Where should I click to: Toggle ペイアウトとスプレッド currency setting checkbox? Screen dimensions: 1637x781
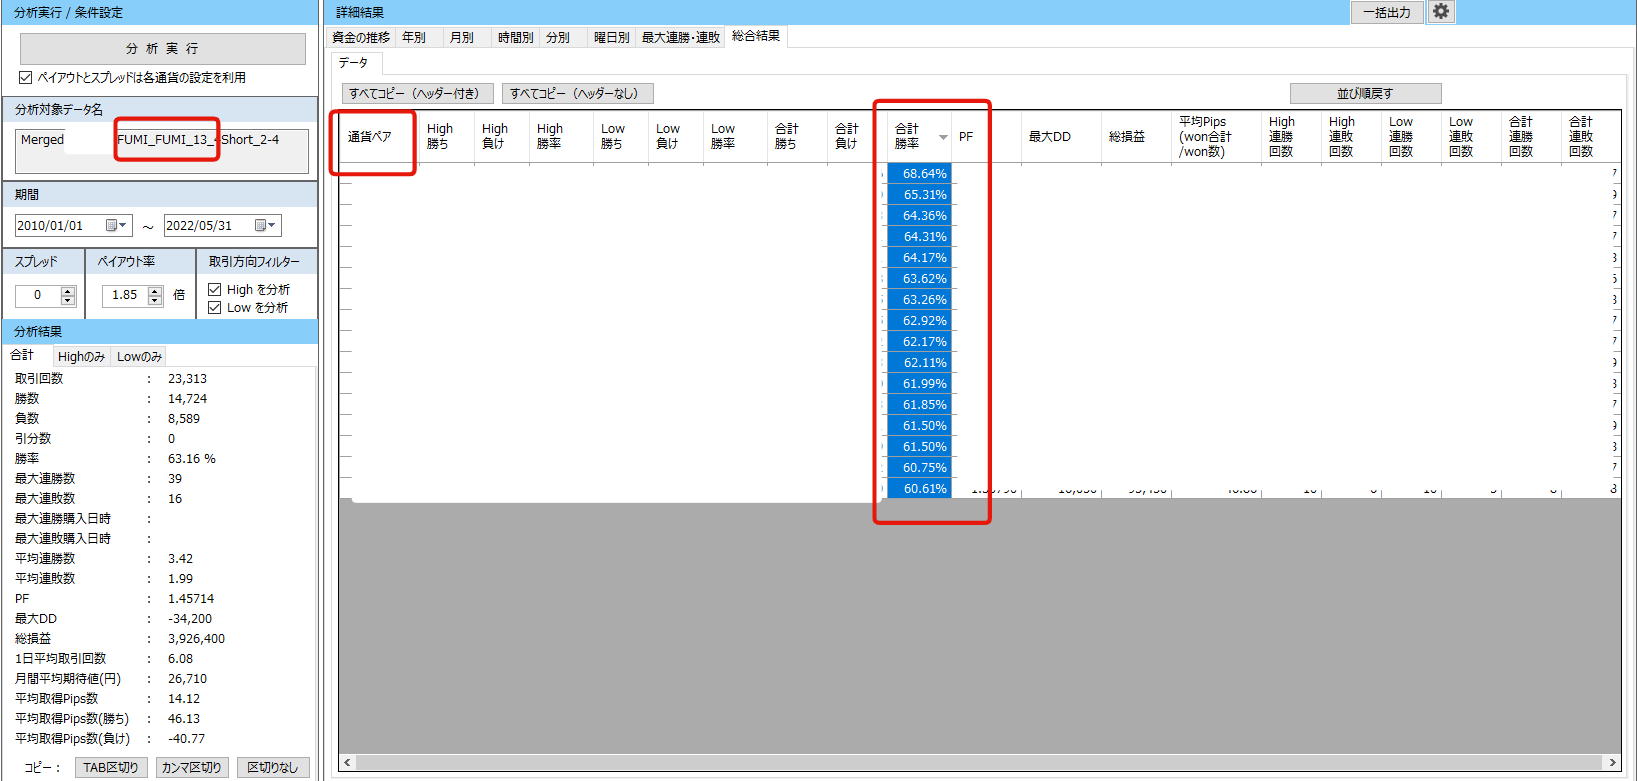pyautogui.click(x=26, y=77)
